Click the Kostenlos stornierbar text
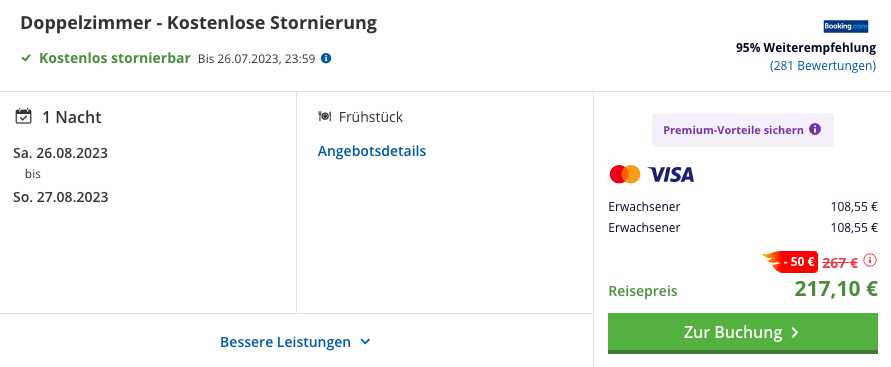The height and width of the screenshot is (367, 891). click(x=115, y=58)
